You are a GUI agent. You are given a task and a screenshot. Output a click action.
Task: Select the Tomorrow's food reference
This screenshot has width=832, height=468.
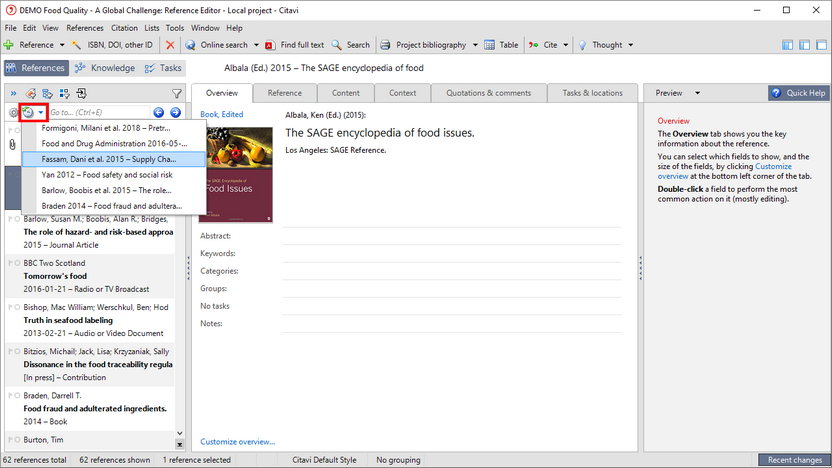point(90,276)
